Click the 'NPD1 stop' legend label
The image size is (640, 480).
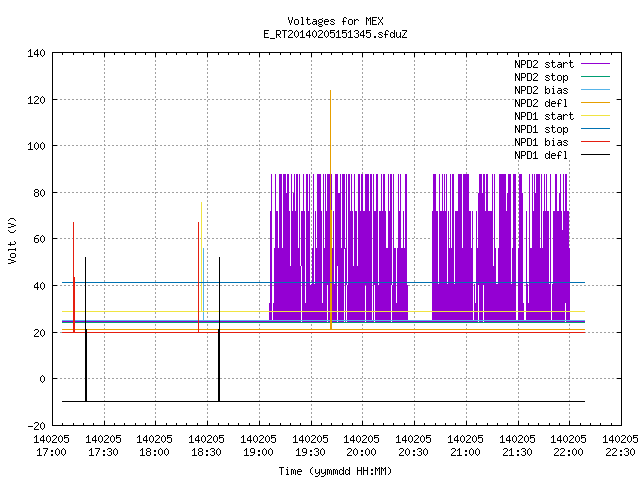(x=541, y=129)
